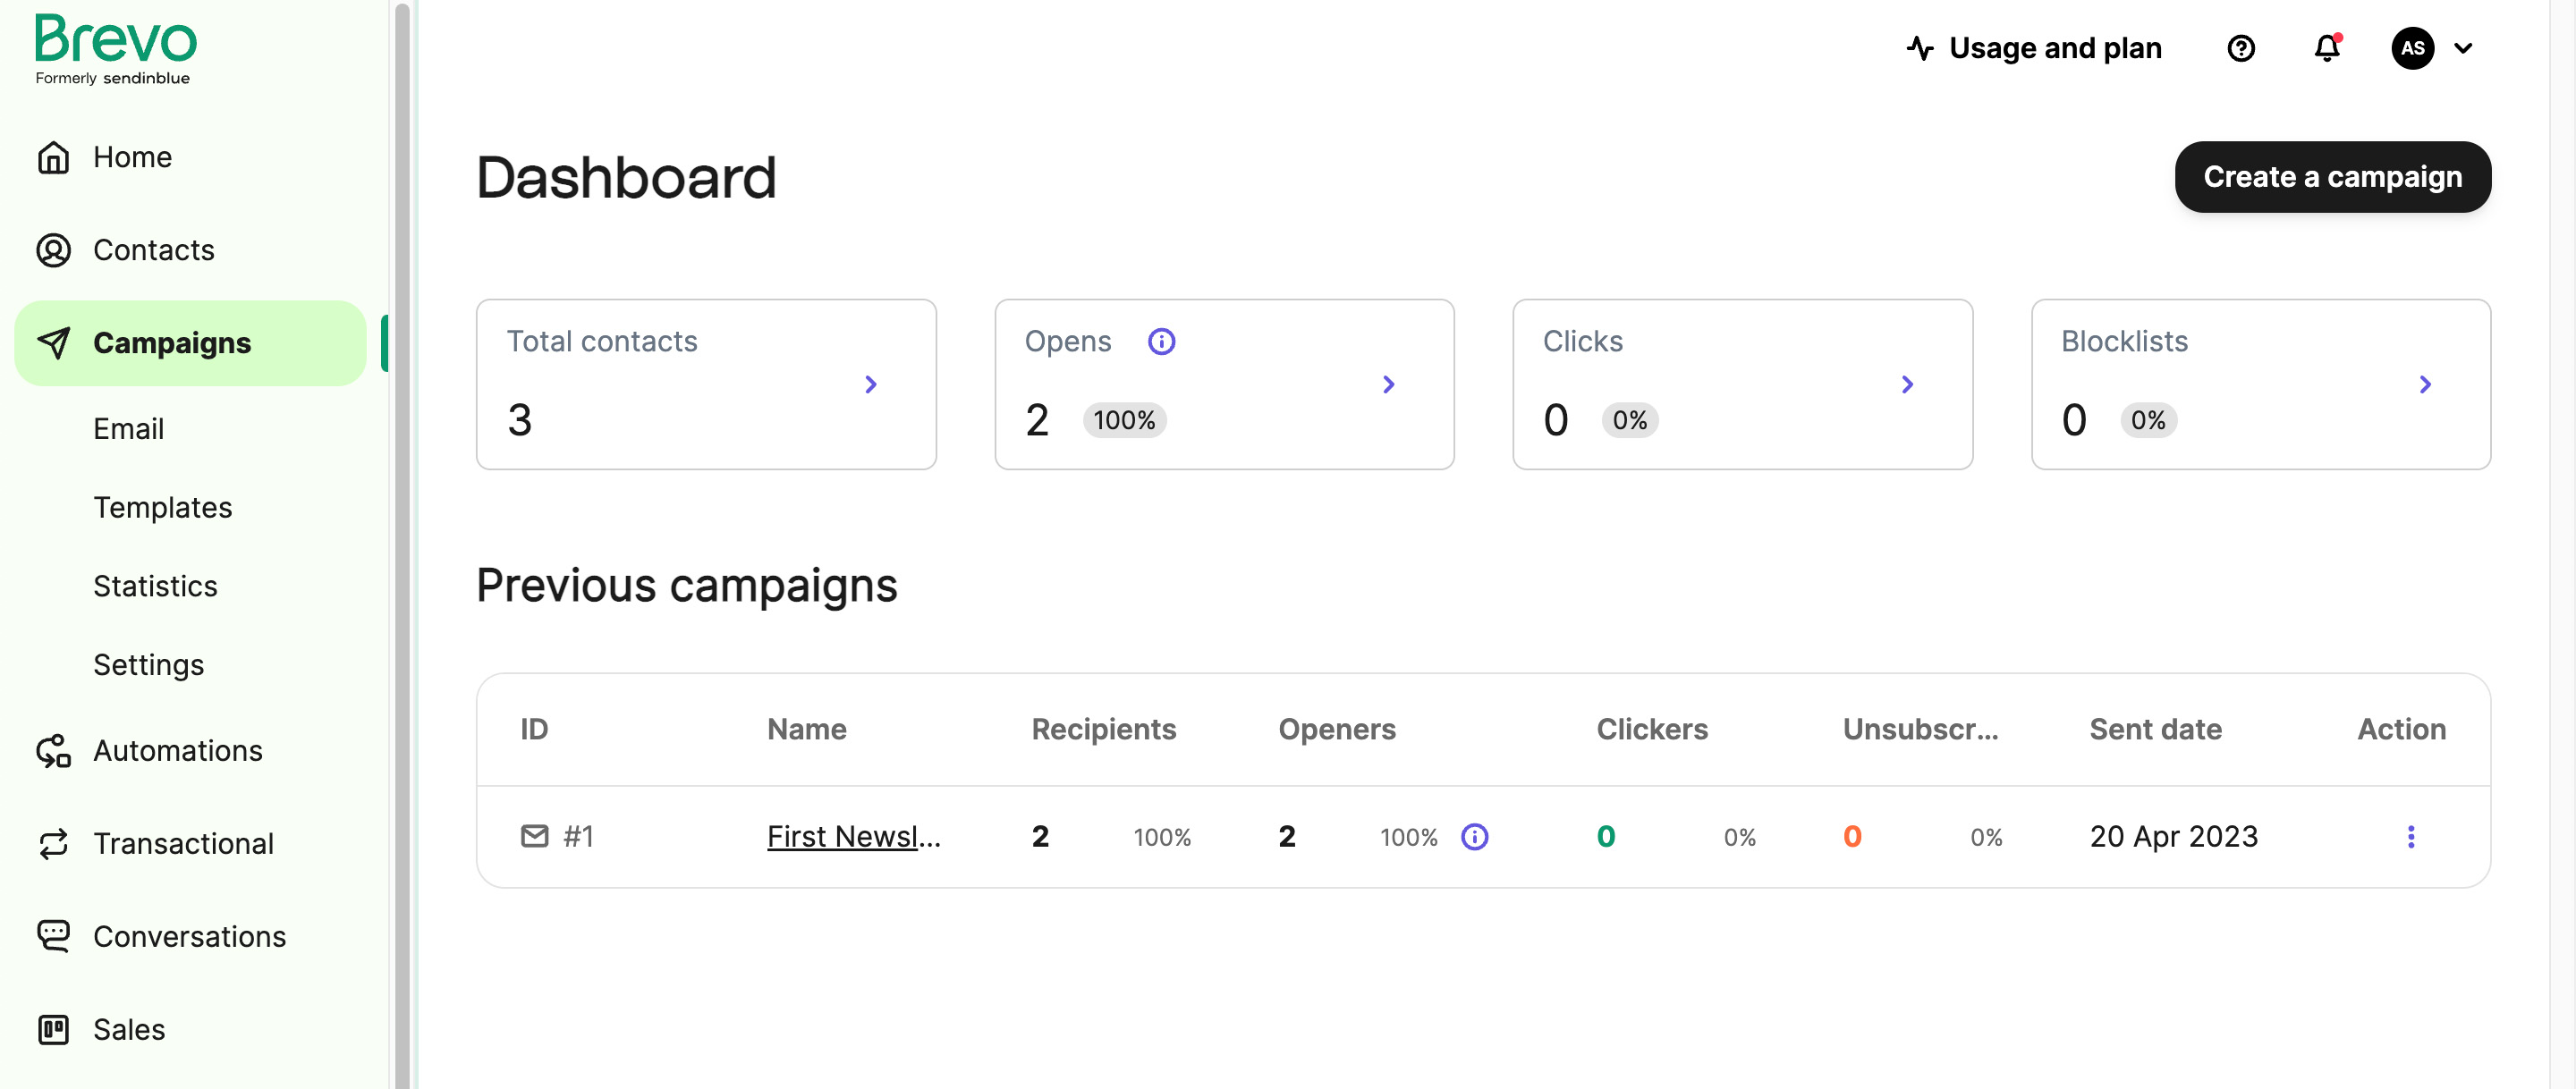Click the Campaigns navigation icon

[55, 342]
